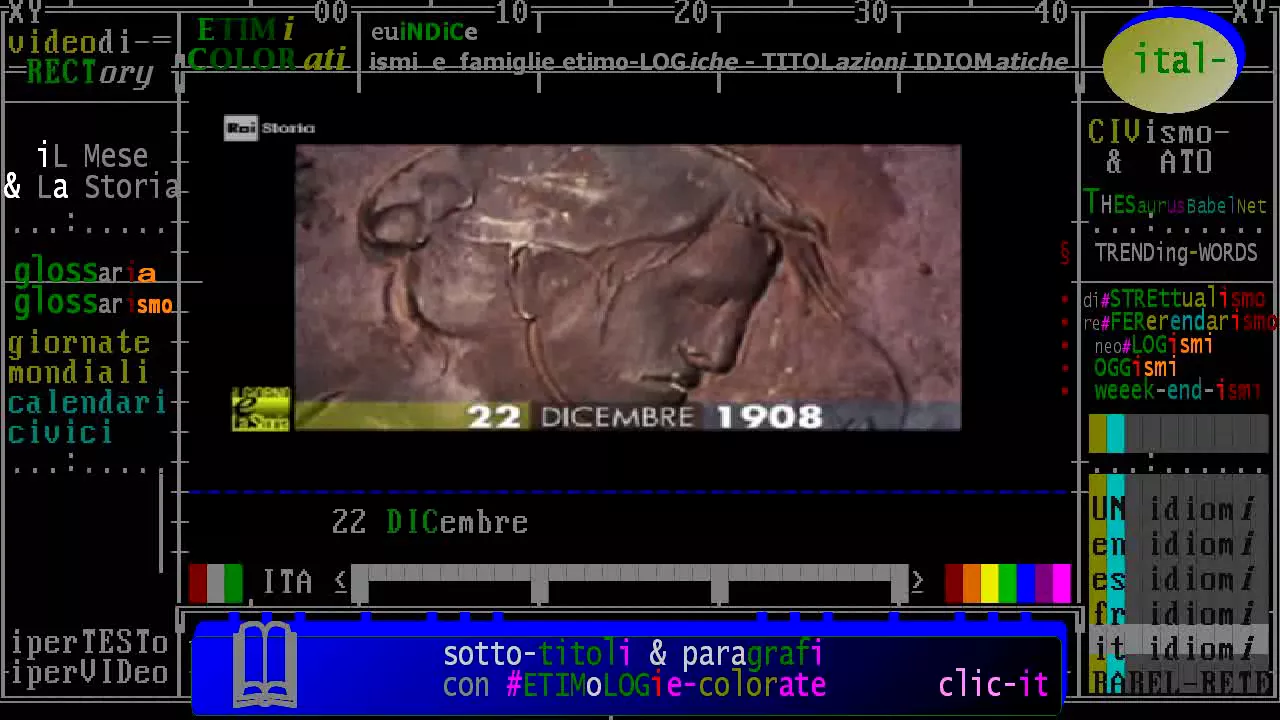Select 'UN idiomi' language row

point(1178,509)
